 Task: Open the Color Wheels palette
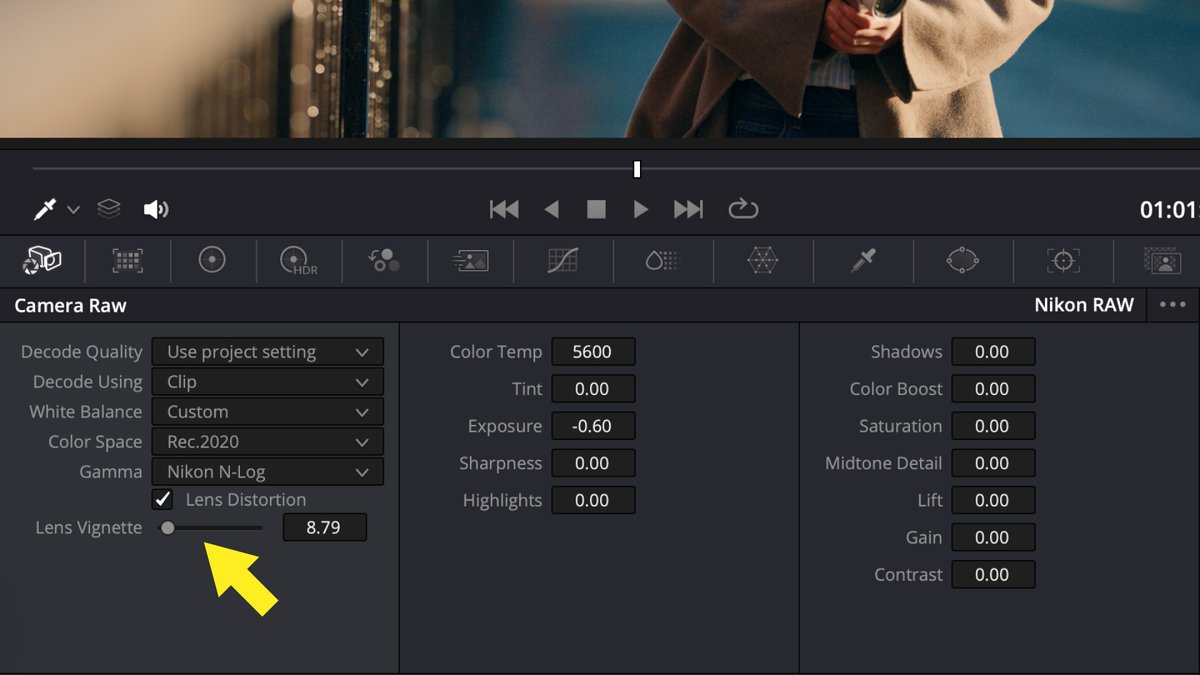[x=212, y=261]
